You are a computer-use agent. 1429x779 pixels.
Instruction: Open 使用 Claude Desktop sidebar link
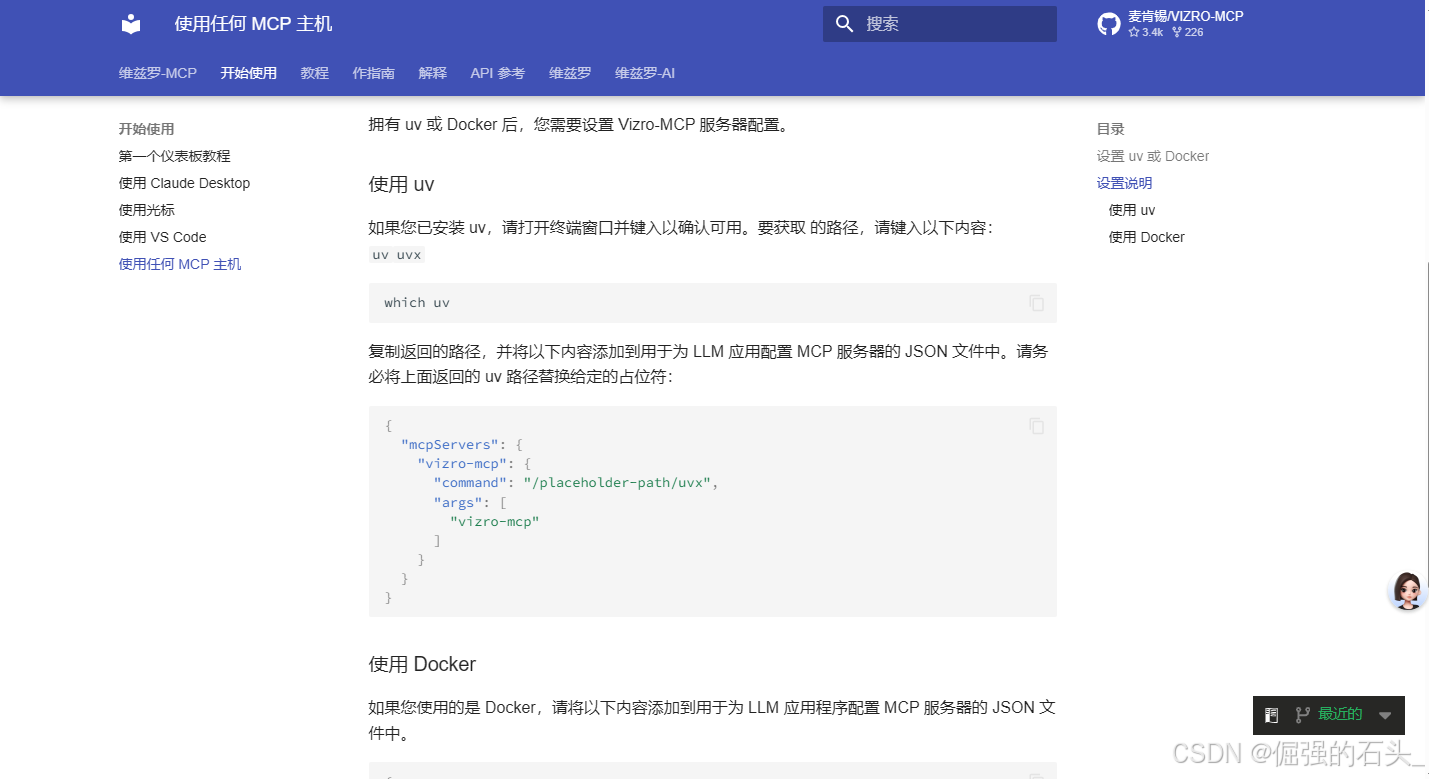click(185, 183)
